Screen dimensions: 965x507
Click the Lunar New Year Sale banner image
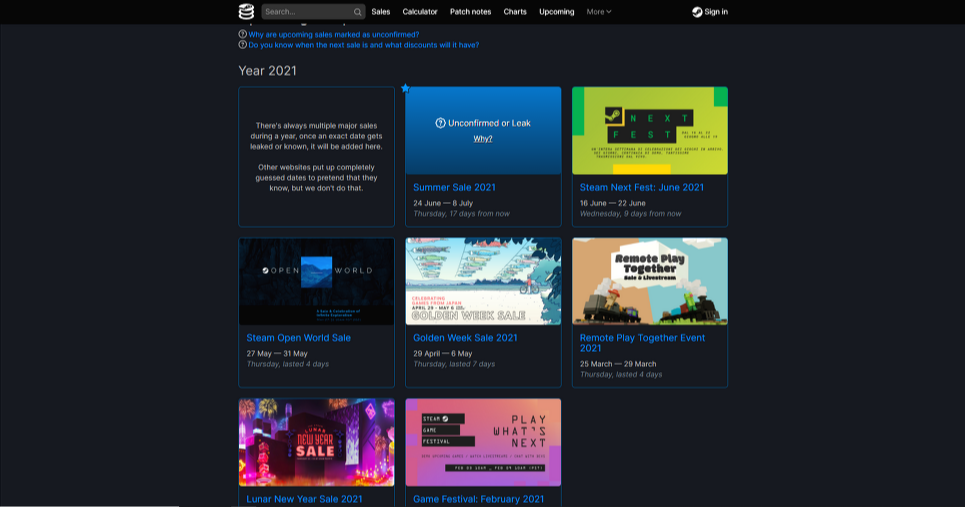coord(316,442)
